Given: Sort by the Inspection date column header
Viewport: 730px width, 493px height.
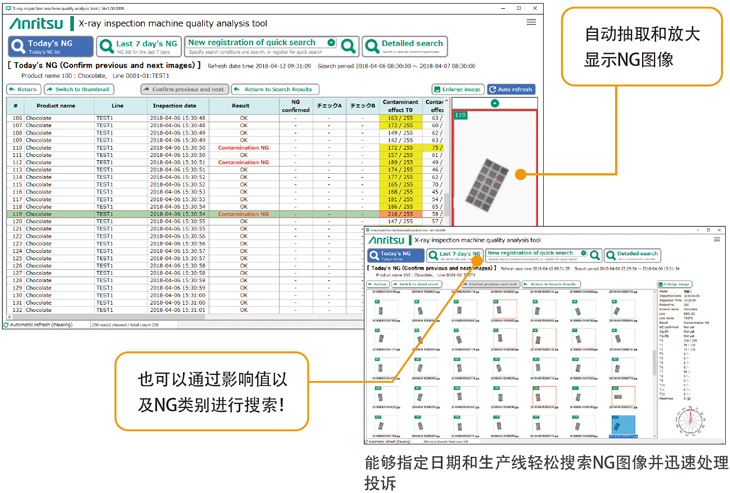Looking at the screenshot, I should click(175, 106).
